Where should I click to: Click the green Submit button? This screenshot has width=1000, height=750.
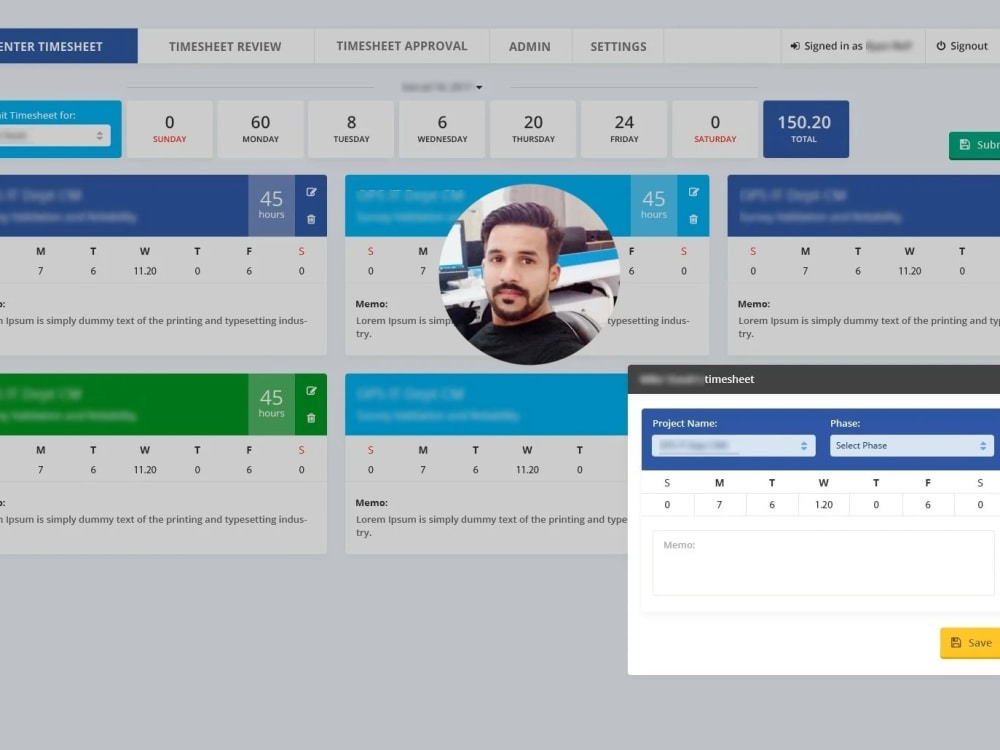click(974, 145)
